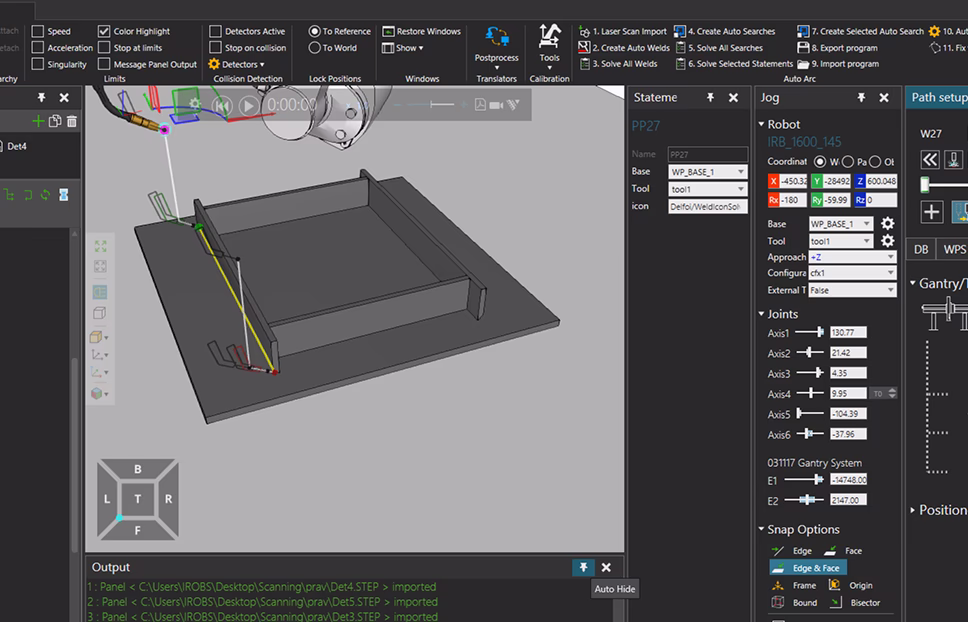
Task: Run 1. Laser Scan Import
Action: pyautogui.click(x=622, y=31)
